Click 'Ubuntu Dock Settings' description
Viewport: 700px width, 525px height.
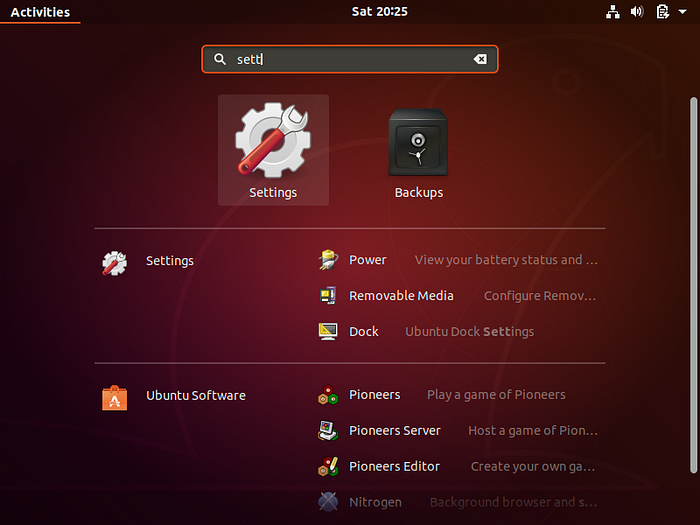click(x=469, y=332)
